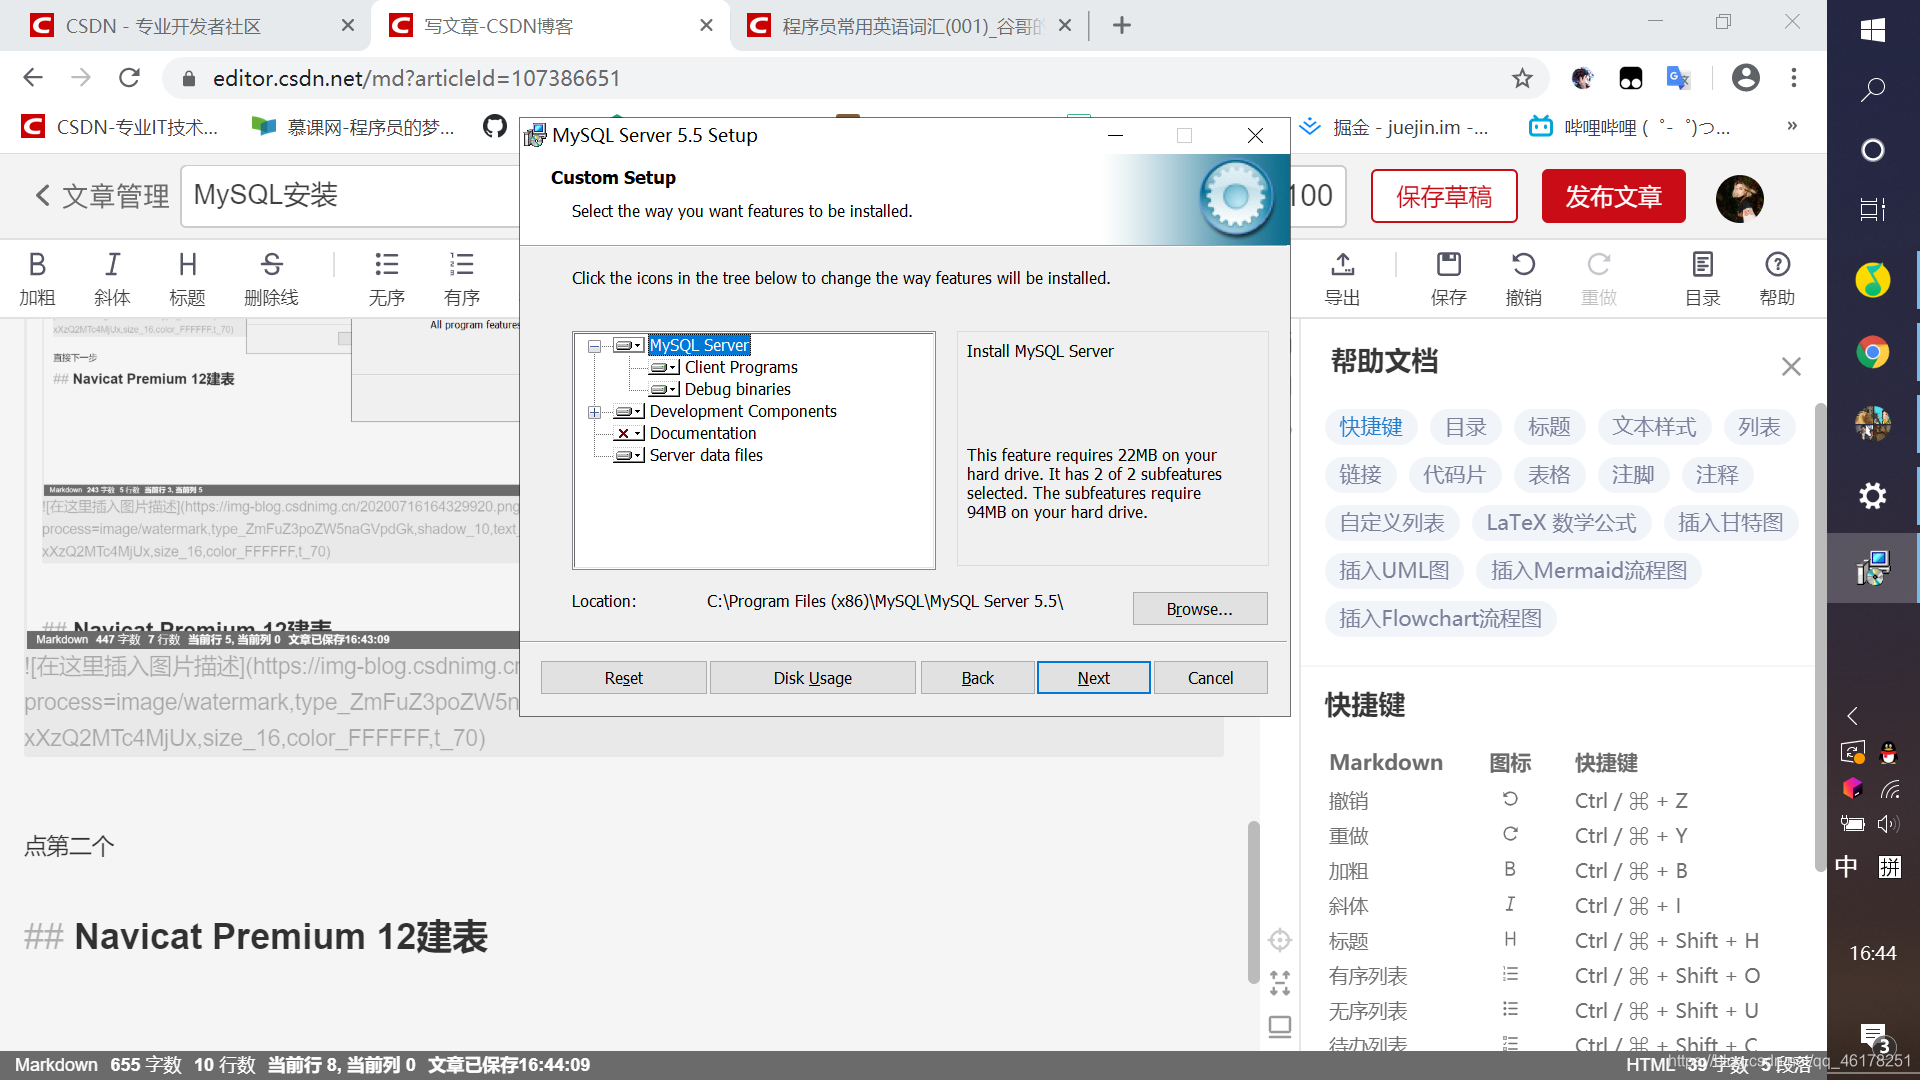
Task: Show more bookmarks chevron
Action: point(1791,126)
